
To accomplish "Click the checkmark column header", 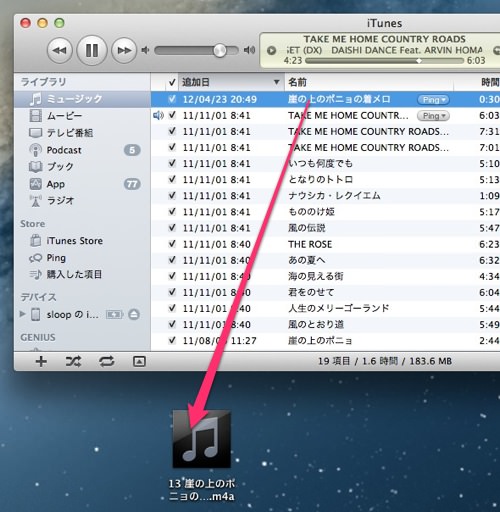I will (172, 82).
